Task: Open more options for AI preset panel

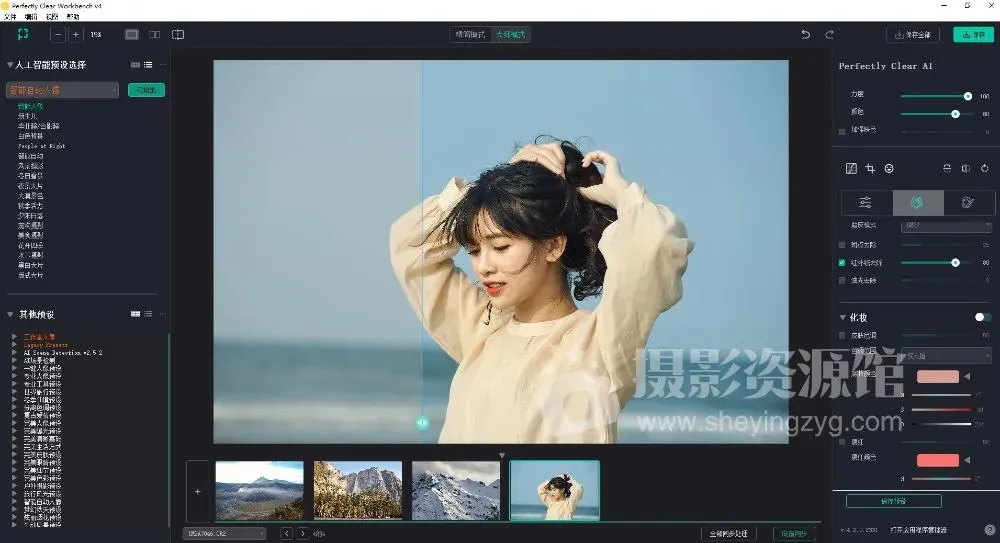Action: 163,65
